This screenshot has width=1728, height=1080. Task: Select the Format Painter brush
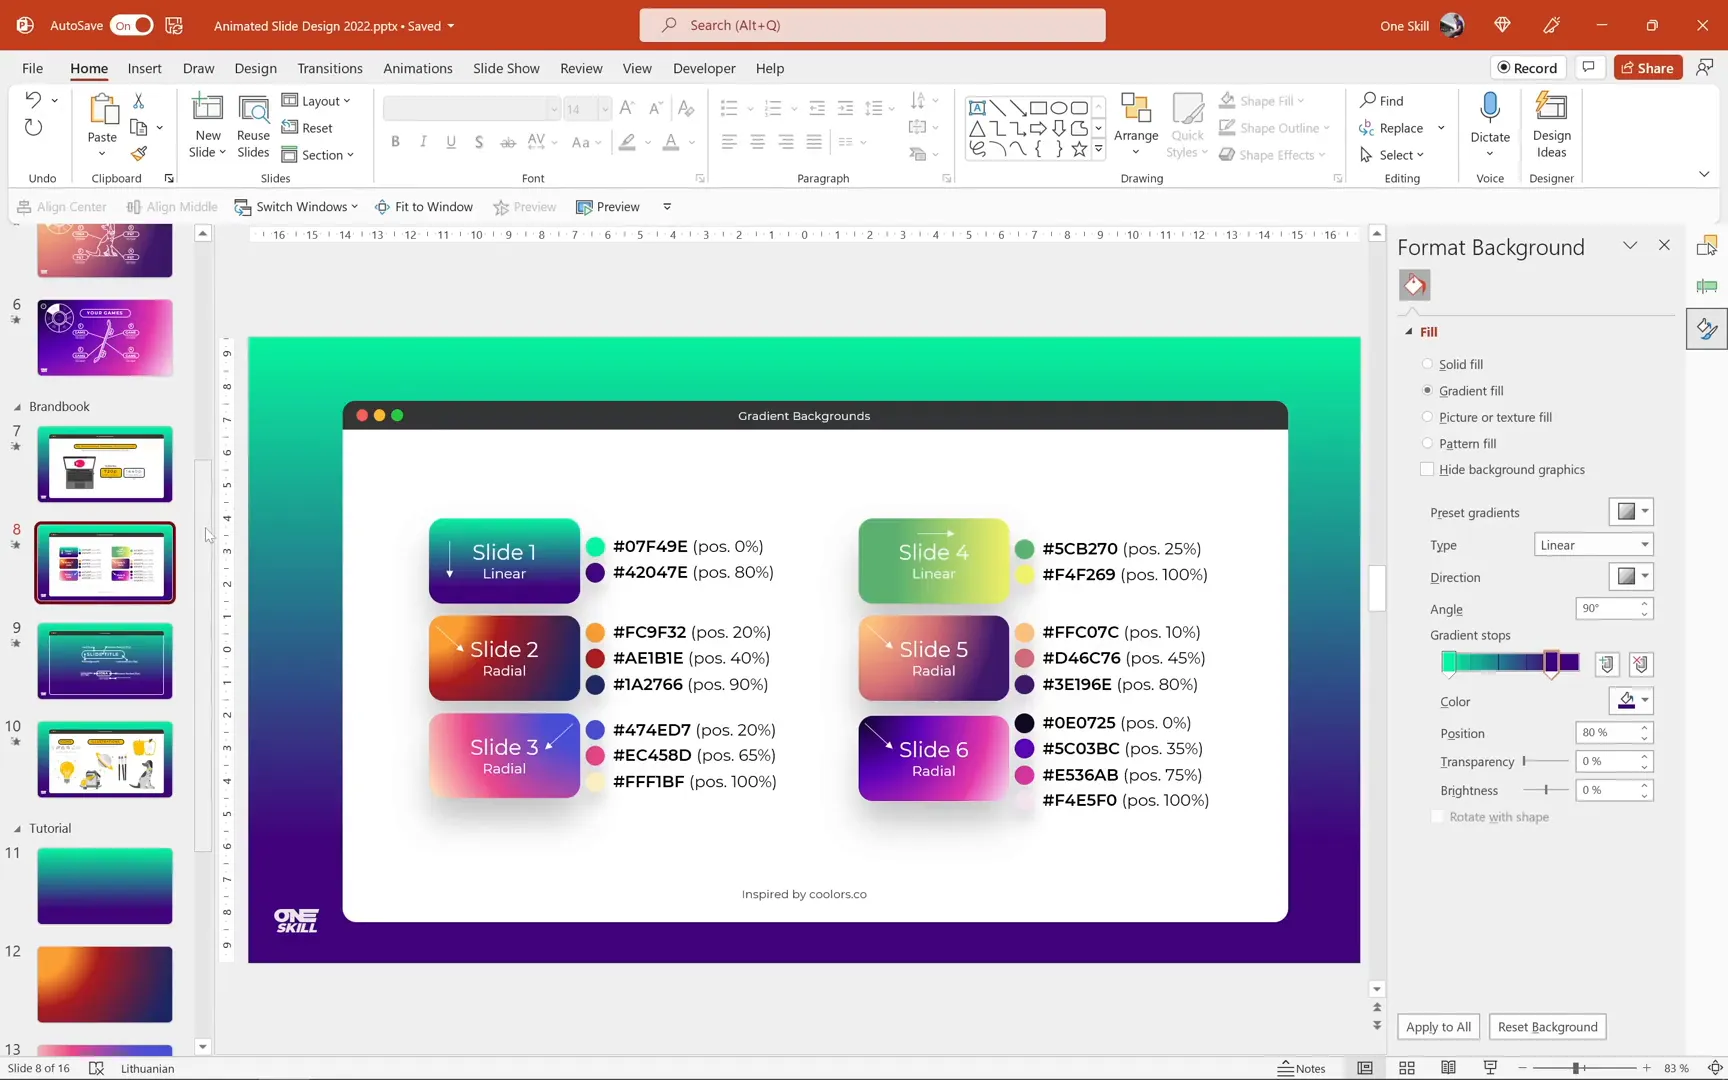139,153
